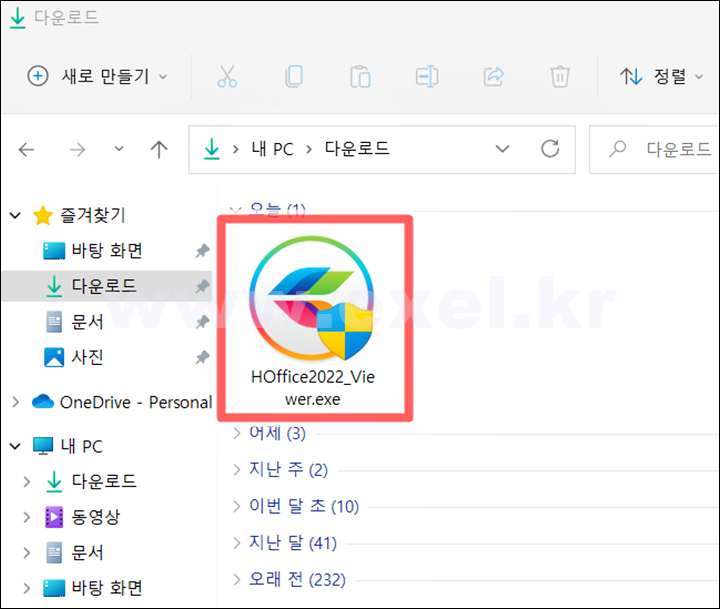The height and width of the screenshot is (609, 720).
Task: Expand 동영상 under 내 PC
Action: point(27,517)
